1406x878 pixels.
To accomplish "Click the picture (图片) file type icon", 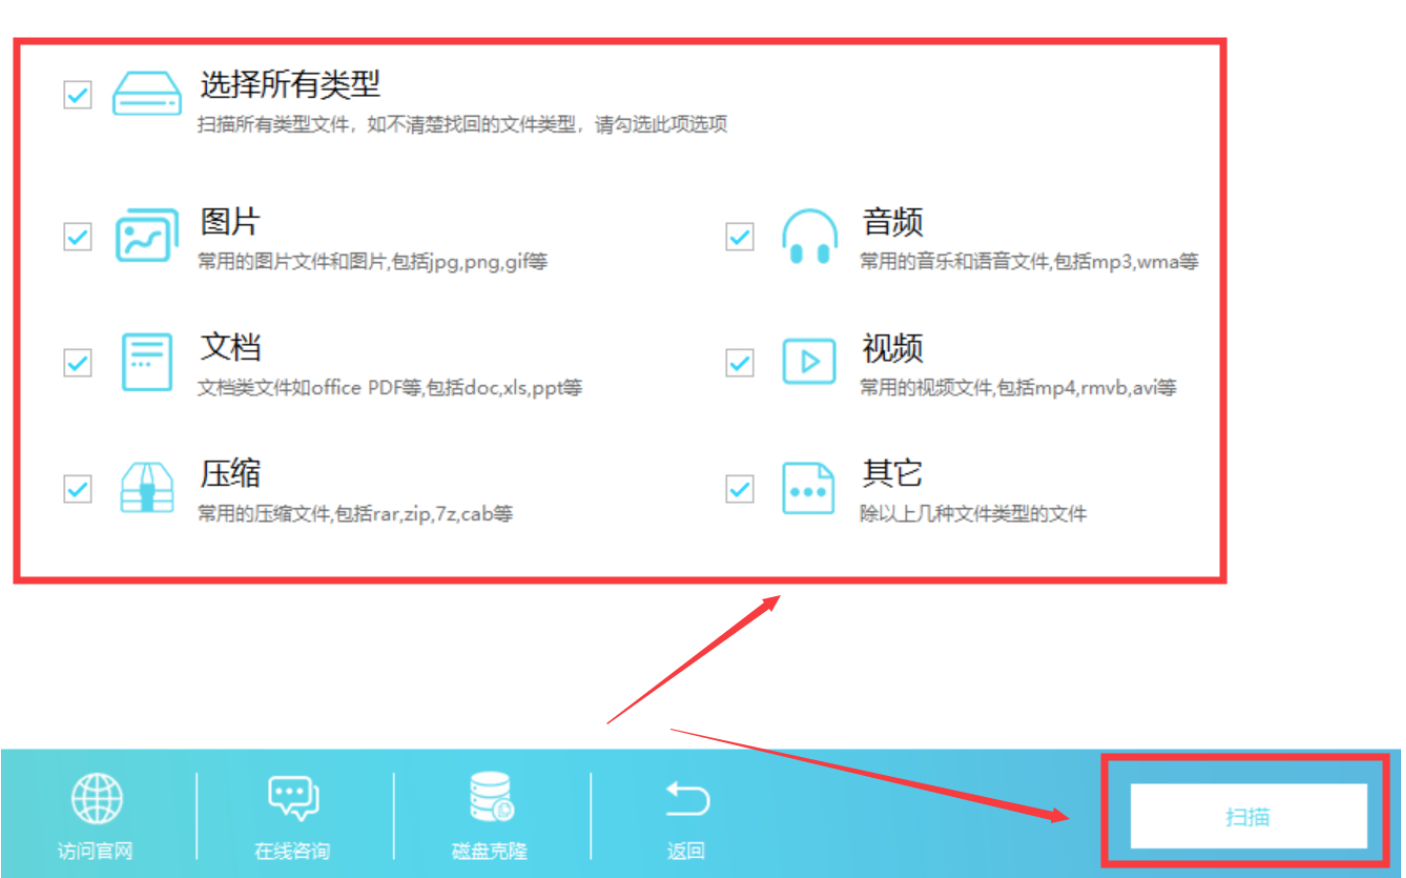I will click(146, 236).
